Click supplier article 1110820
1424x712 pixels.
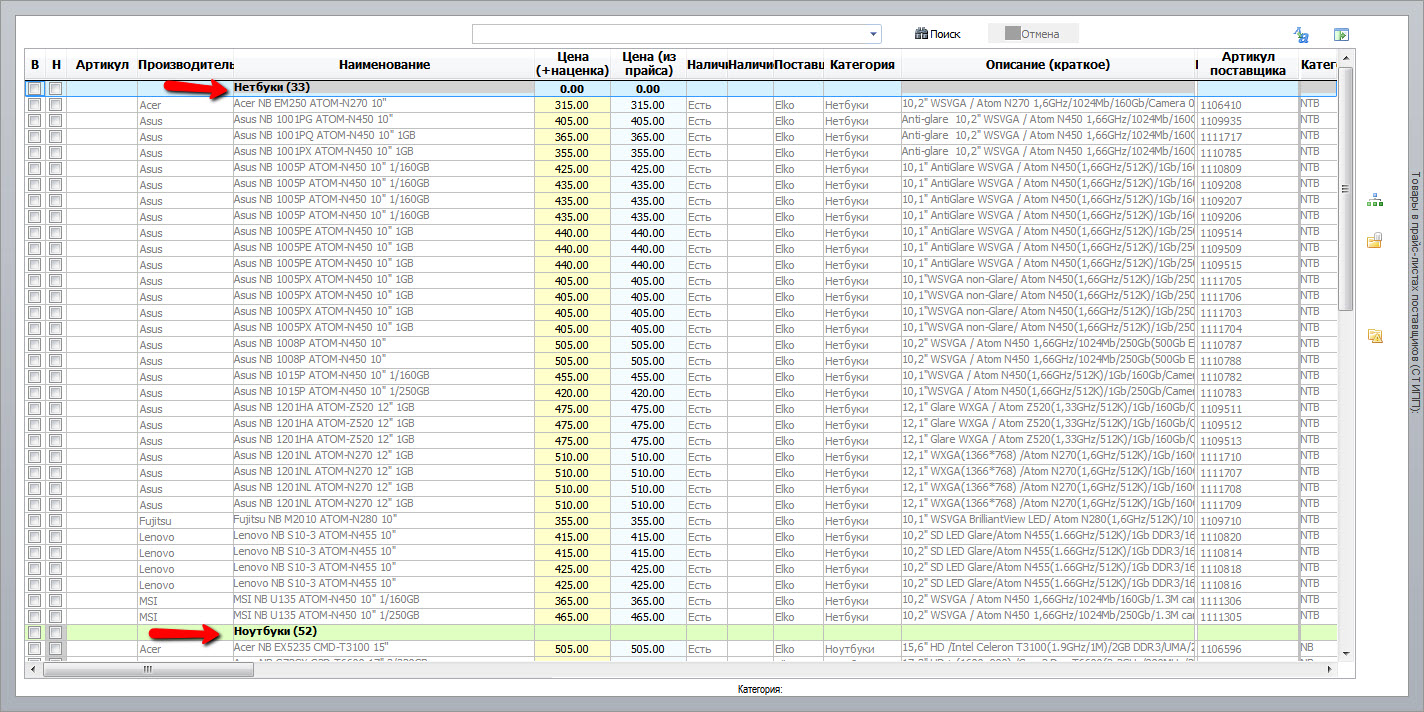pyautogui.click(x=1247, y=537)
